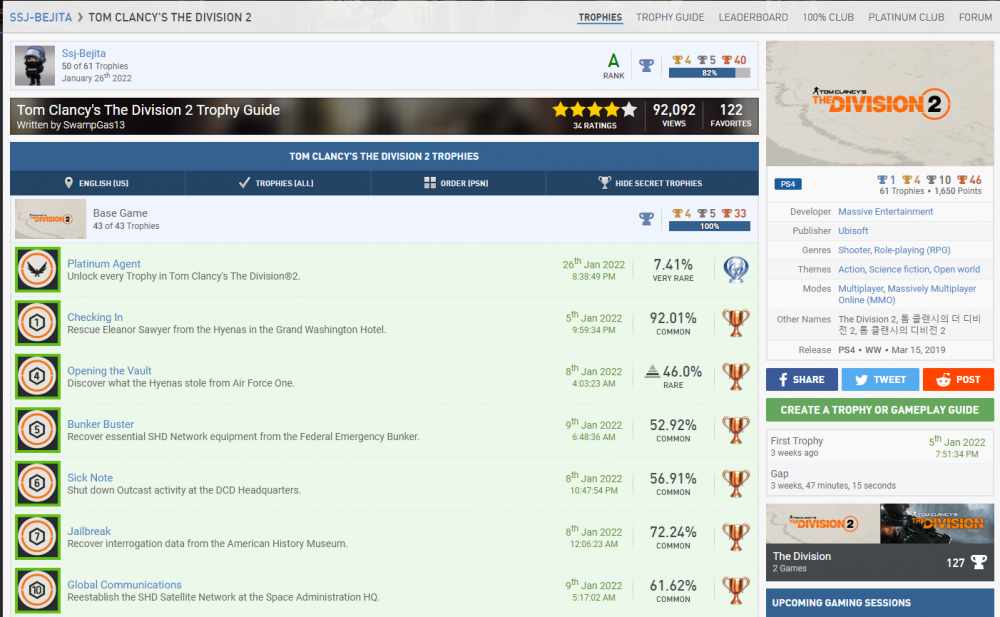Click the bronze trophy icon on Checking In row
Screen dimensions: 1000x617
(737, 322)
